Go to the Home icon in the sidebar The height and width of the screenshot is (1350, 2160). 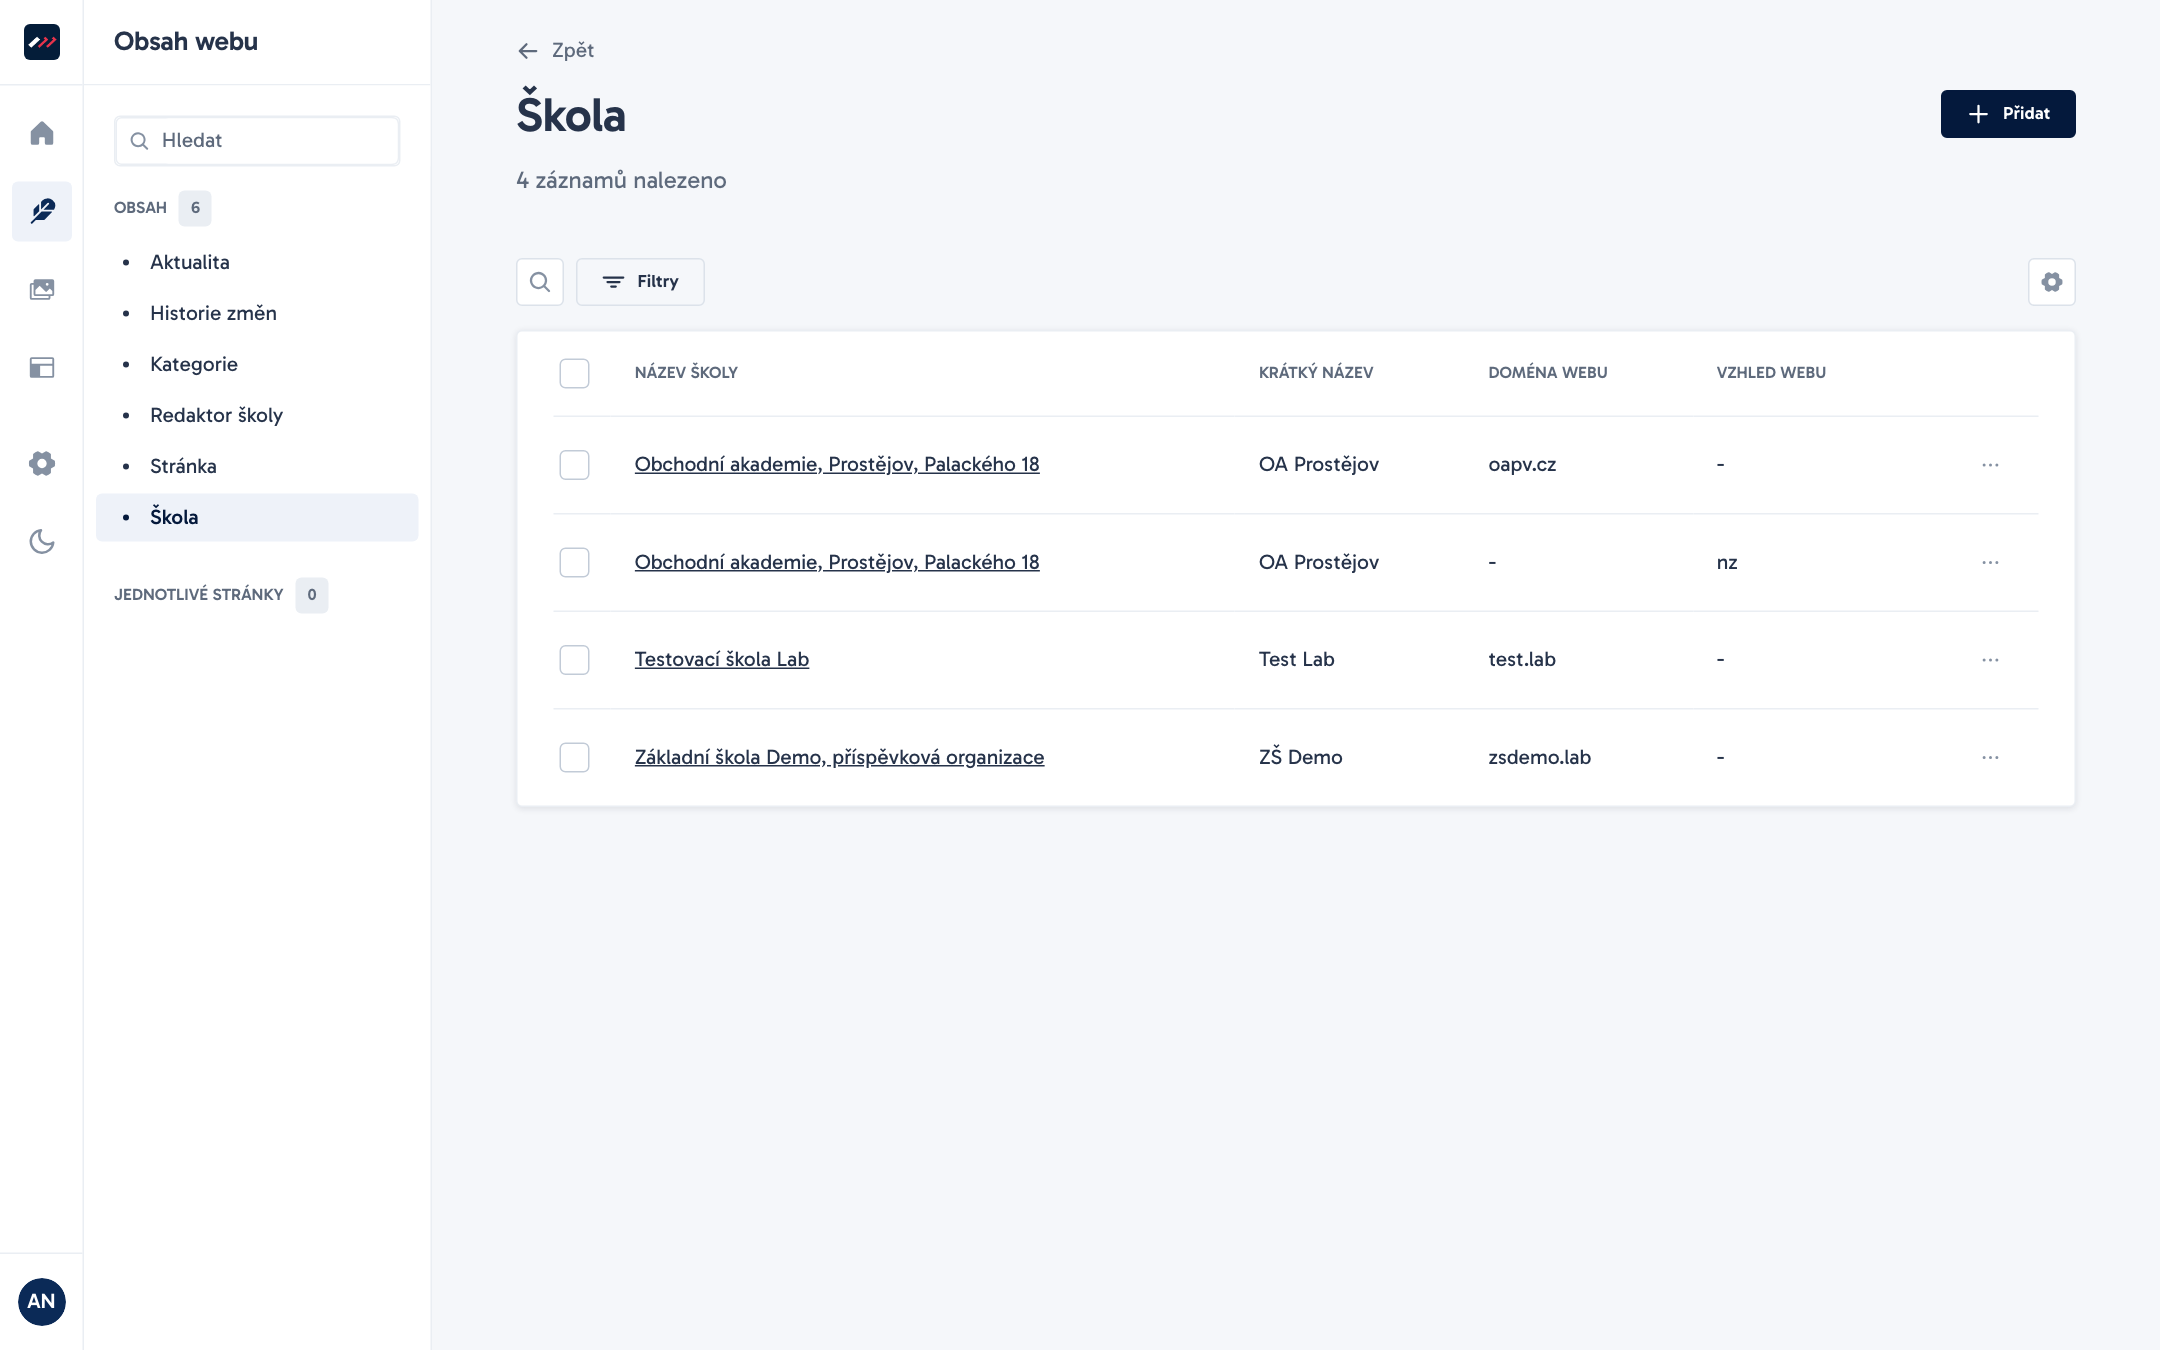[x=42, y=133]
